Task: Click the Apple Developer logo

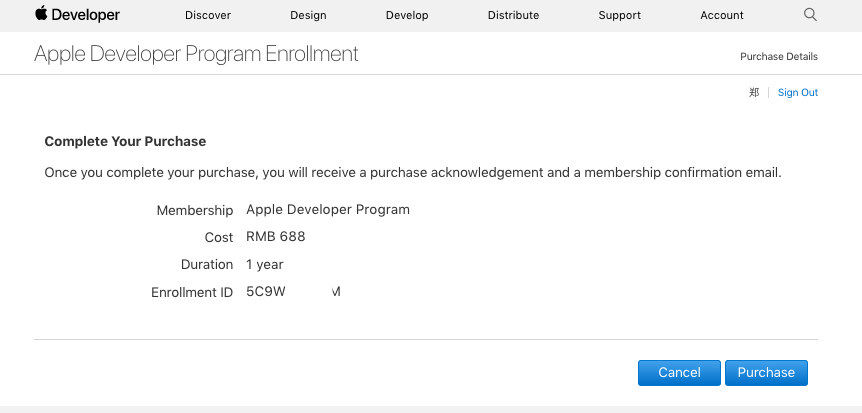Action: tap(77, 14)
